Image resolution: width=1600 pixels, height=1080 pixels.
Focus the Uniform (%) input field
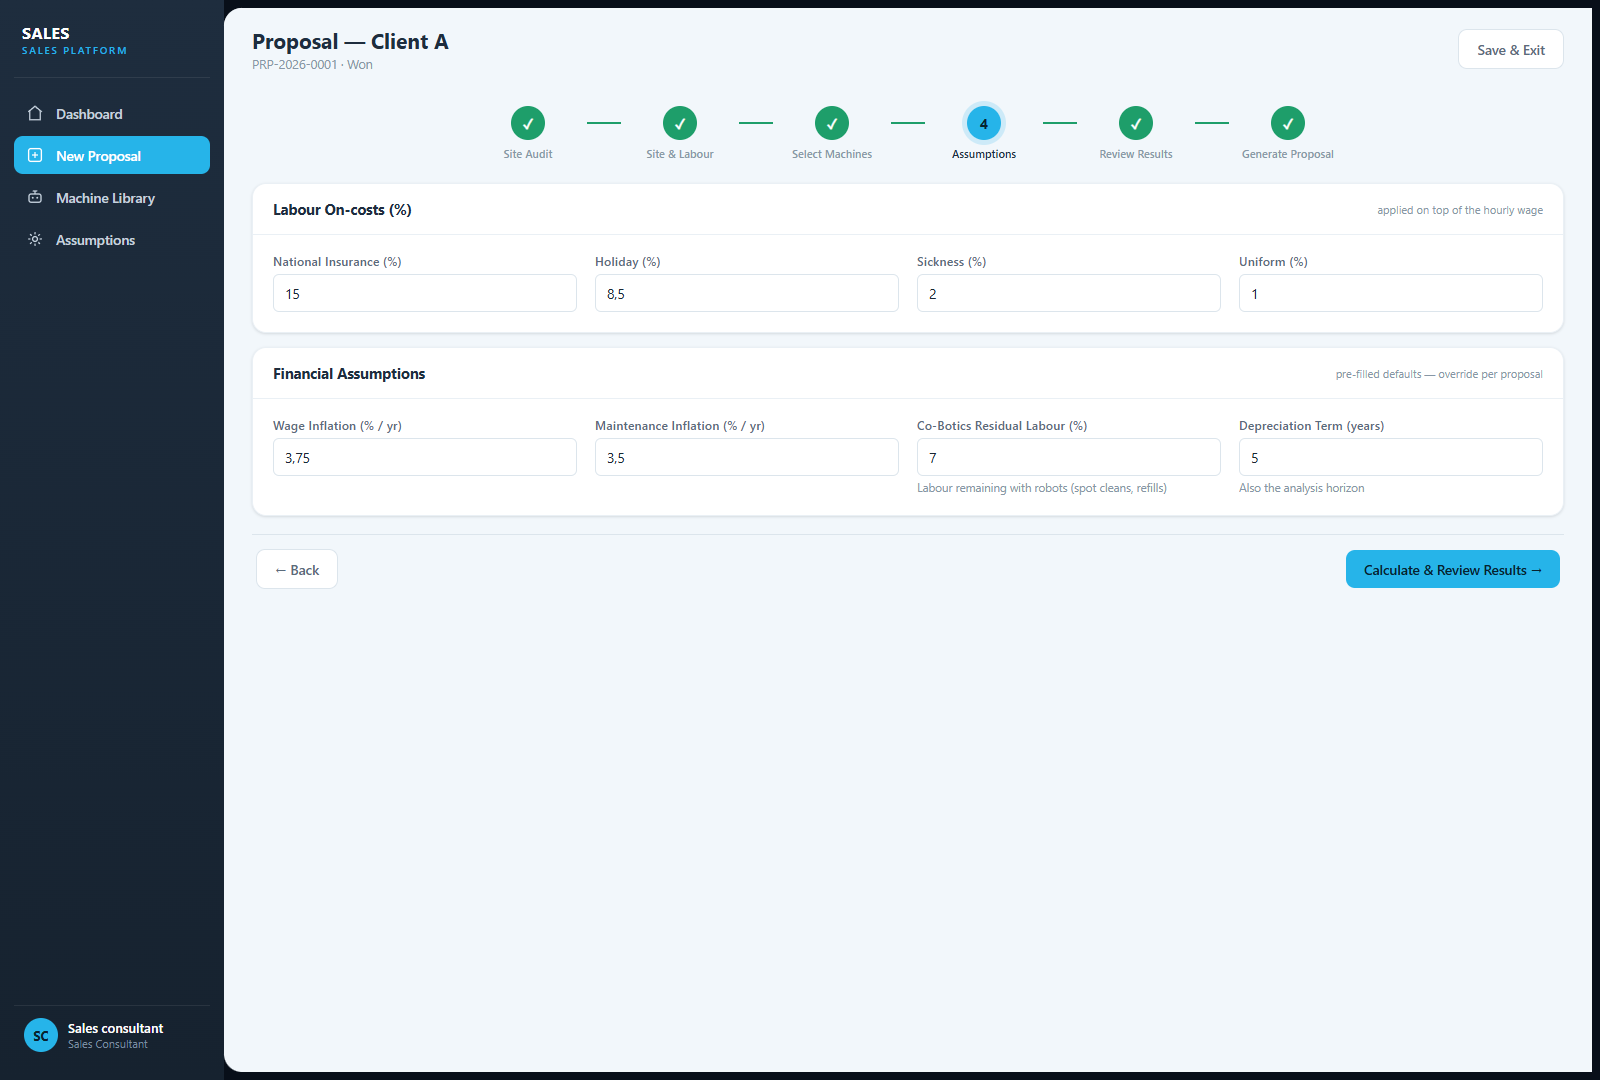[x=1391, y=294]
